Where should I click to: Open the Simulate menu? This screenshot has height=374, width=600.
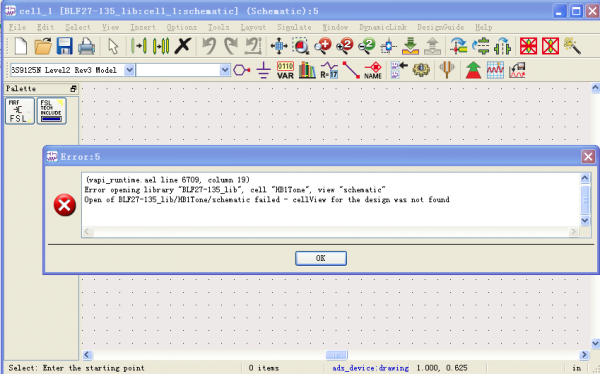[294, 27]
